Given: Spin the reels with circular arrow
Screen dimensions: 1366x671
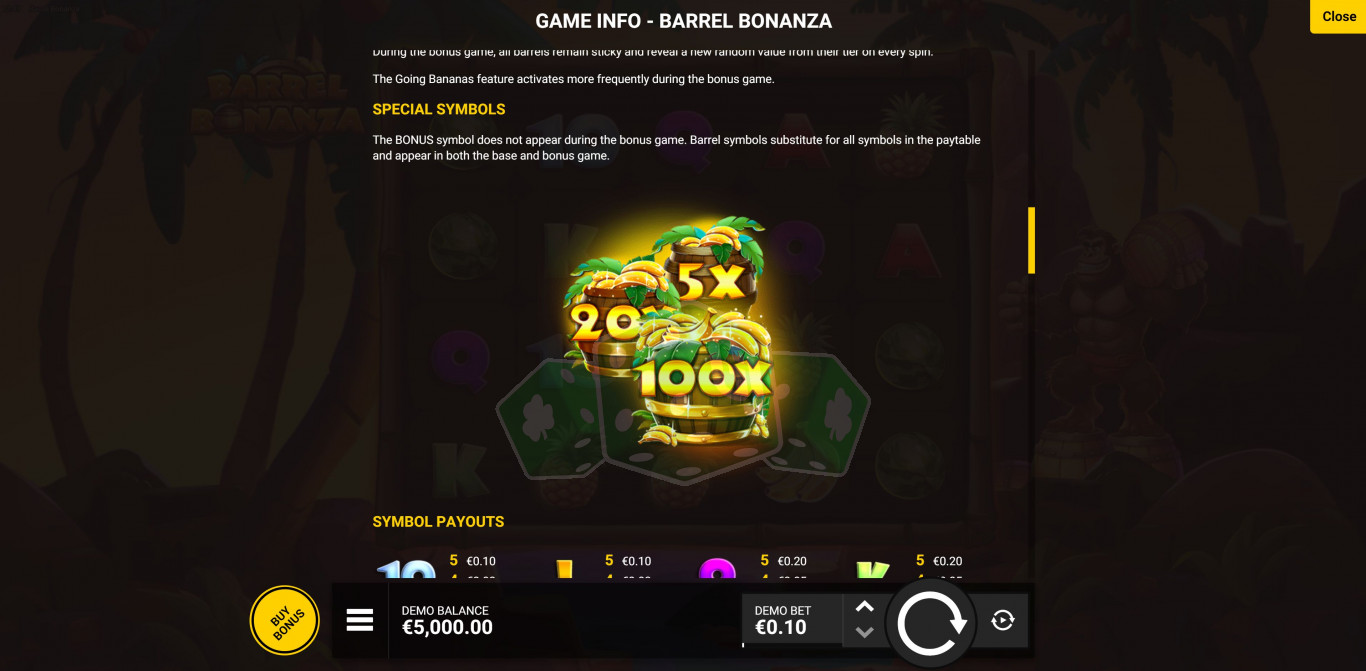Looking at the screenshot, I should click(x=931, y=623).
